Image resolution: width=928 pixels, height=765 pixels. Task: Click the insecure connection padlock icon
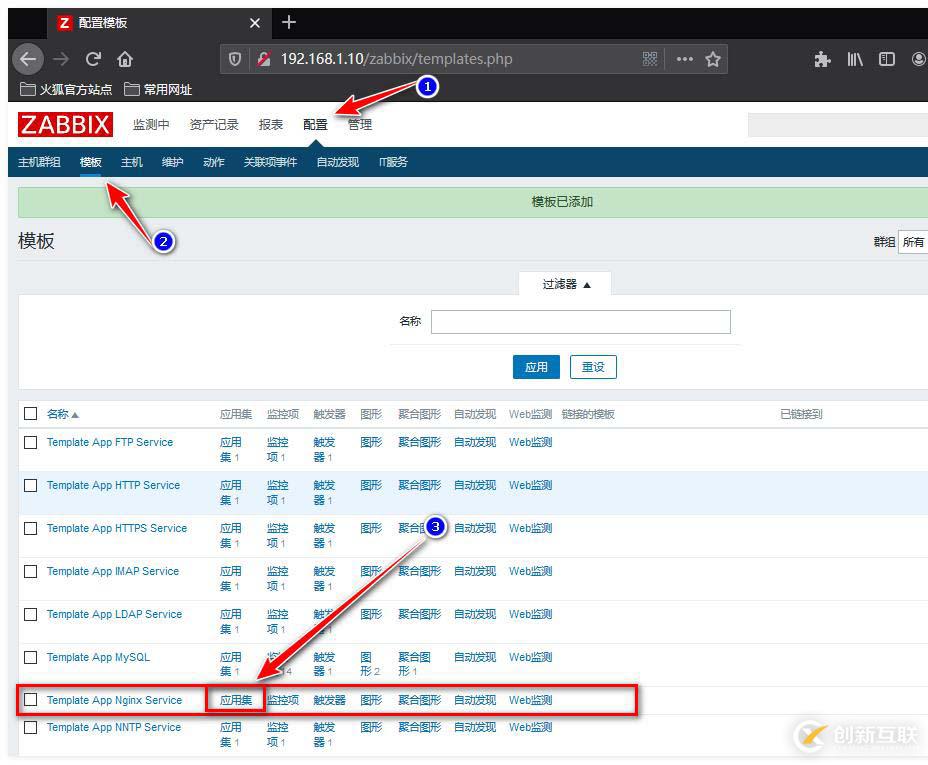[x=263, y=59]
